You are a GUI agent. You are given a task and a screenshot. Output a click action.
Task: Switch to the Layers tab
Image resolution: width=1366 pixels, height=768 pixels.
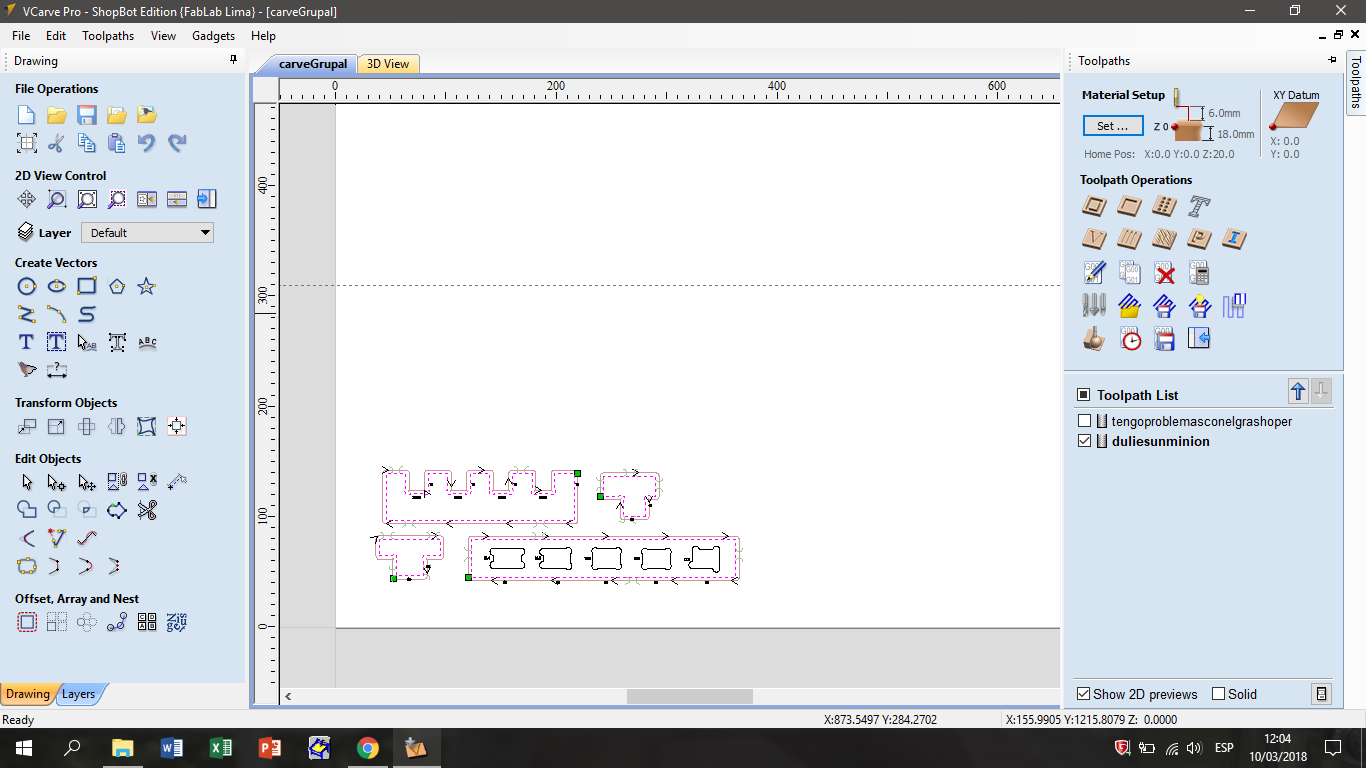(79, 694)
